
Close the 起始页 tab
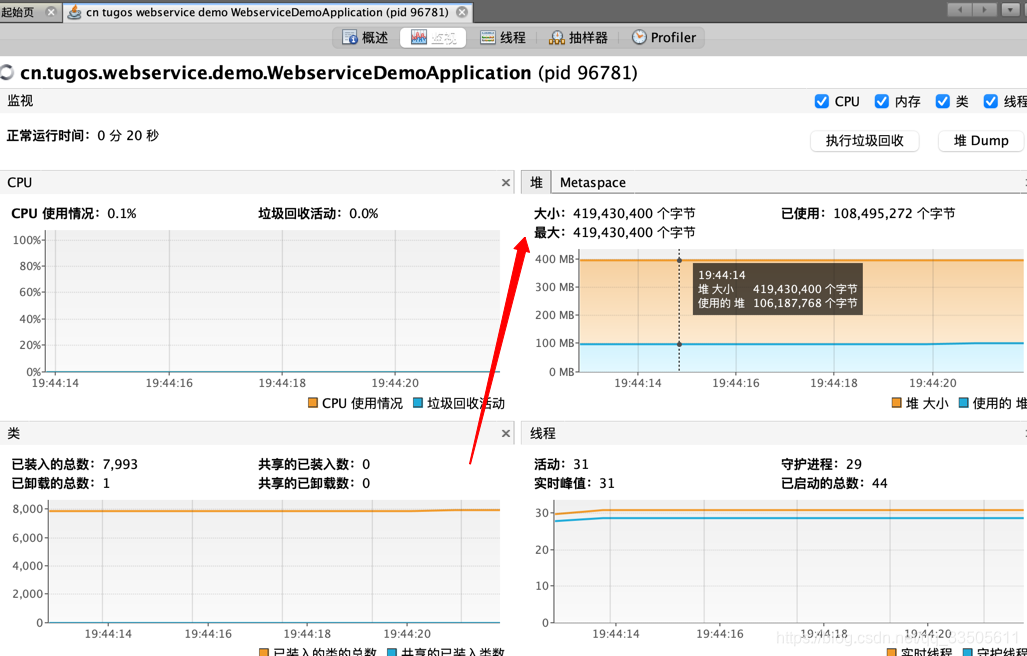pyautogui.click(x=50, y=12)
